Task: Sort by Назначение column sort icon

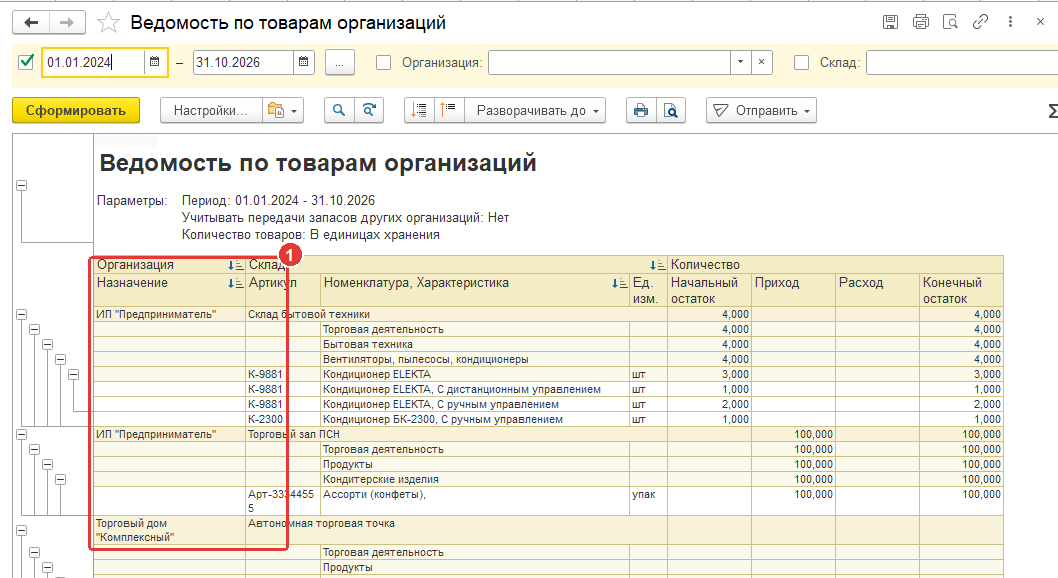Action: click(235, 283)
